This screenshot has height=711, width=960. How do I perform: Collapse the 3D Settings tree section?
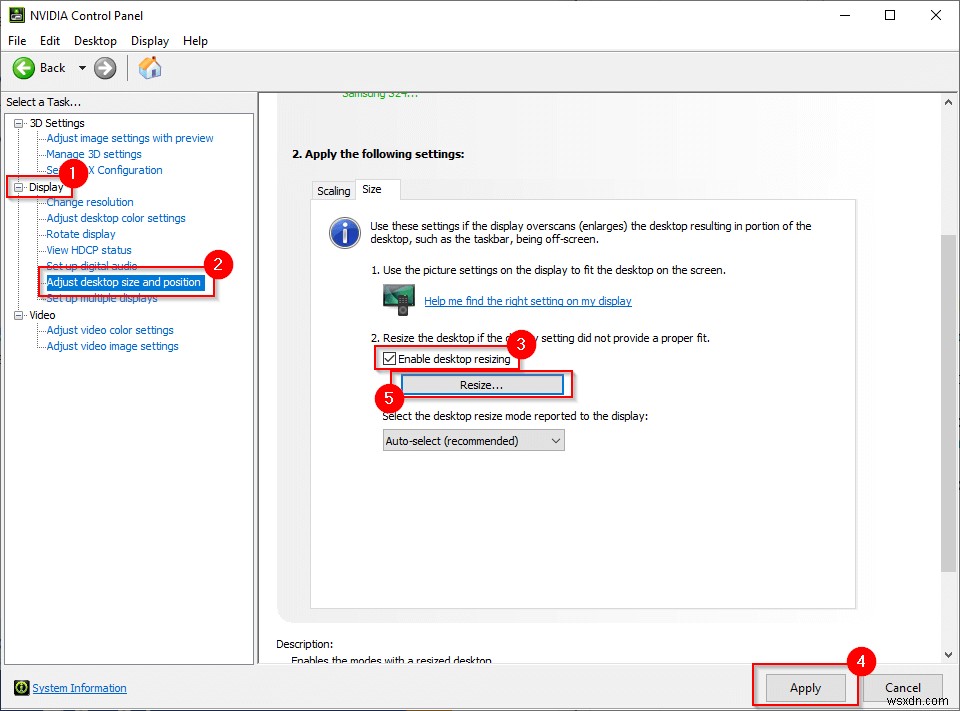tap(17, 122)
